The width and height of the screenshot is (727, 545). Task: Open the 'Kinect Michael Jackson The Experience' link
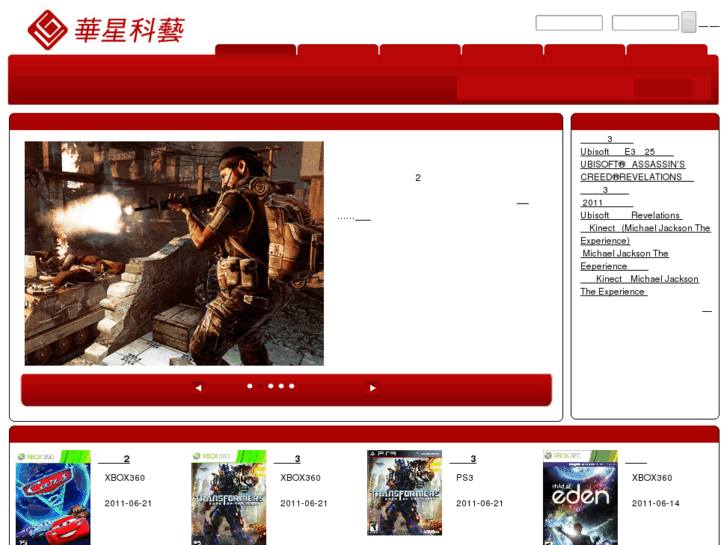639,285
